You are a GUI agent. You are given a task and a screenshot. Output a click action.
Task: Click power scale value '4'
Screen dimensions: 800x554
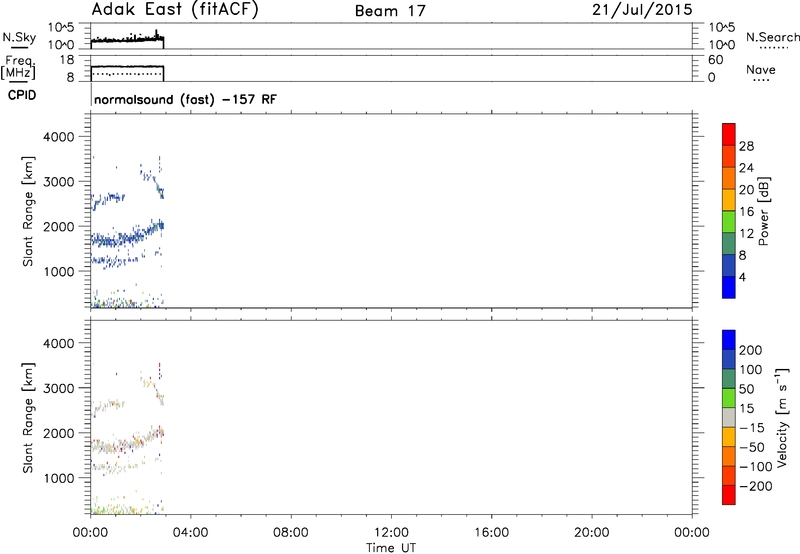tap(742, 277)
